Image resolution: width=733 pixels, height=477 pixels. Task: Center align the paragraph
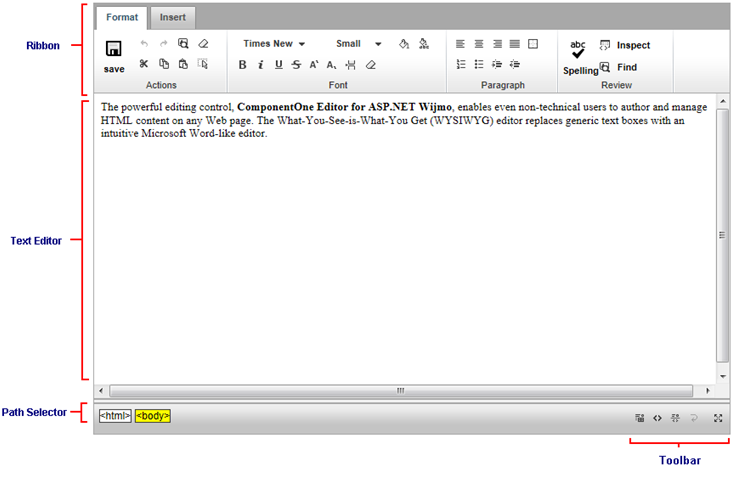coord(479,44)
